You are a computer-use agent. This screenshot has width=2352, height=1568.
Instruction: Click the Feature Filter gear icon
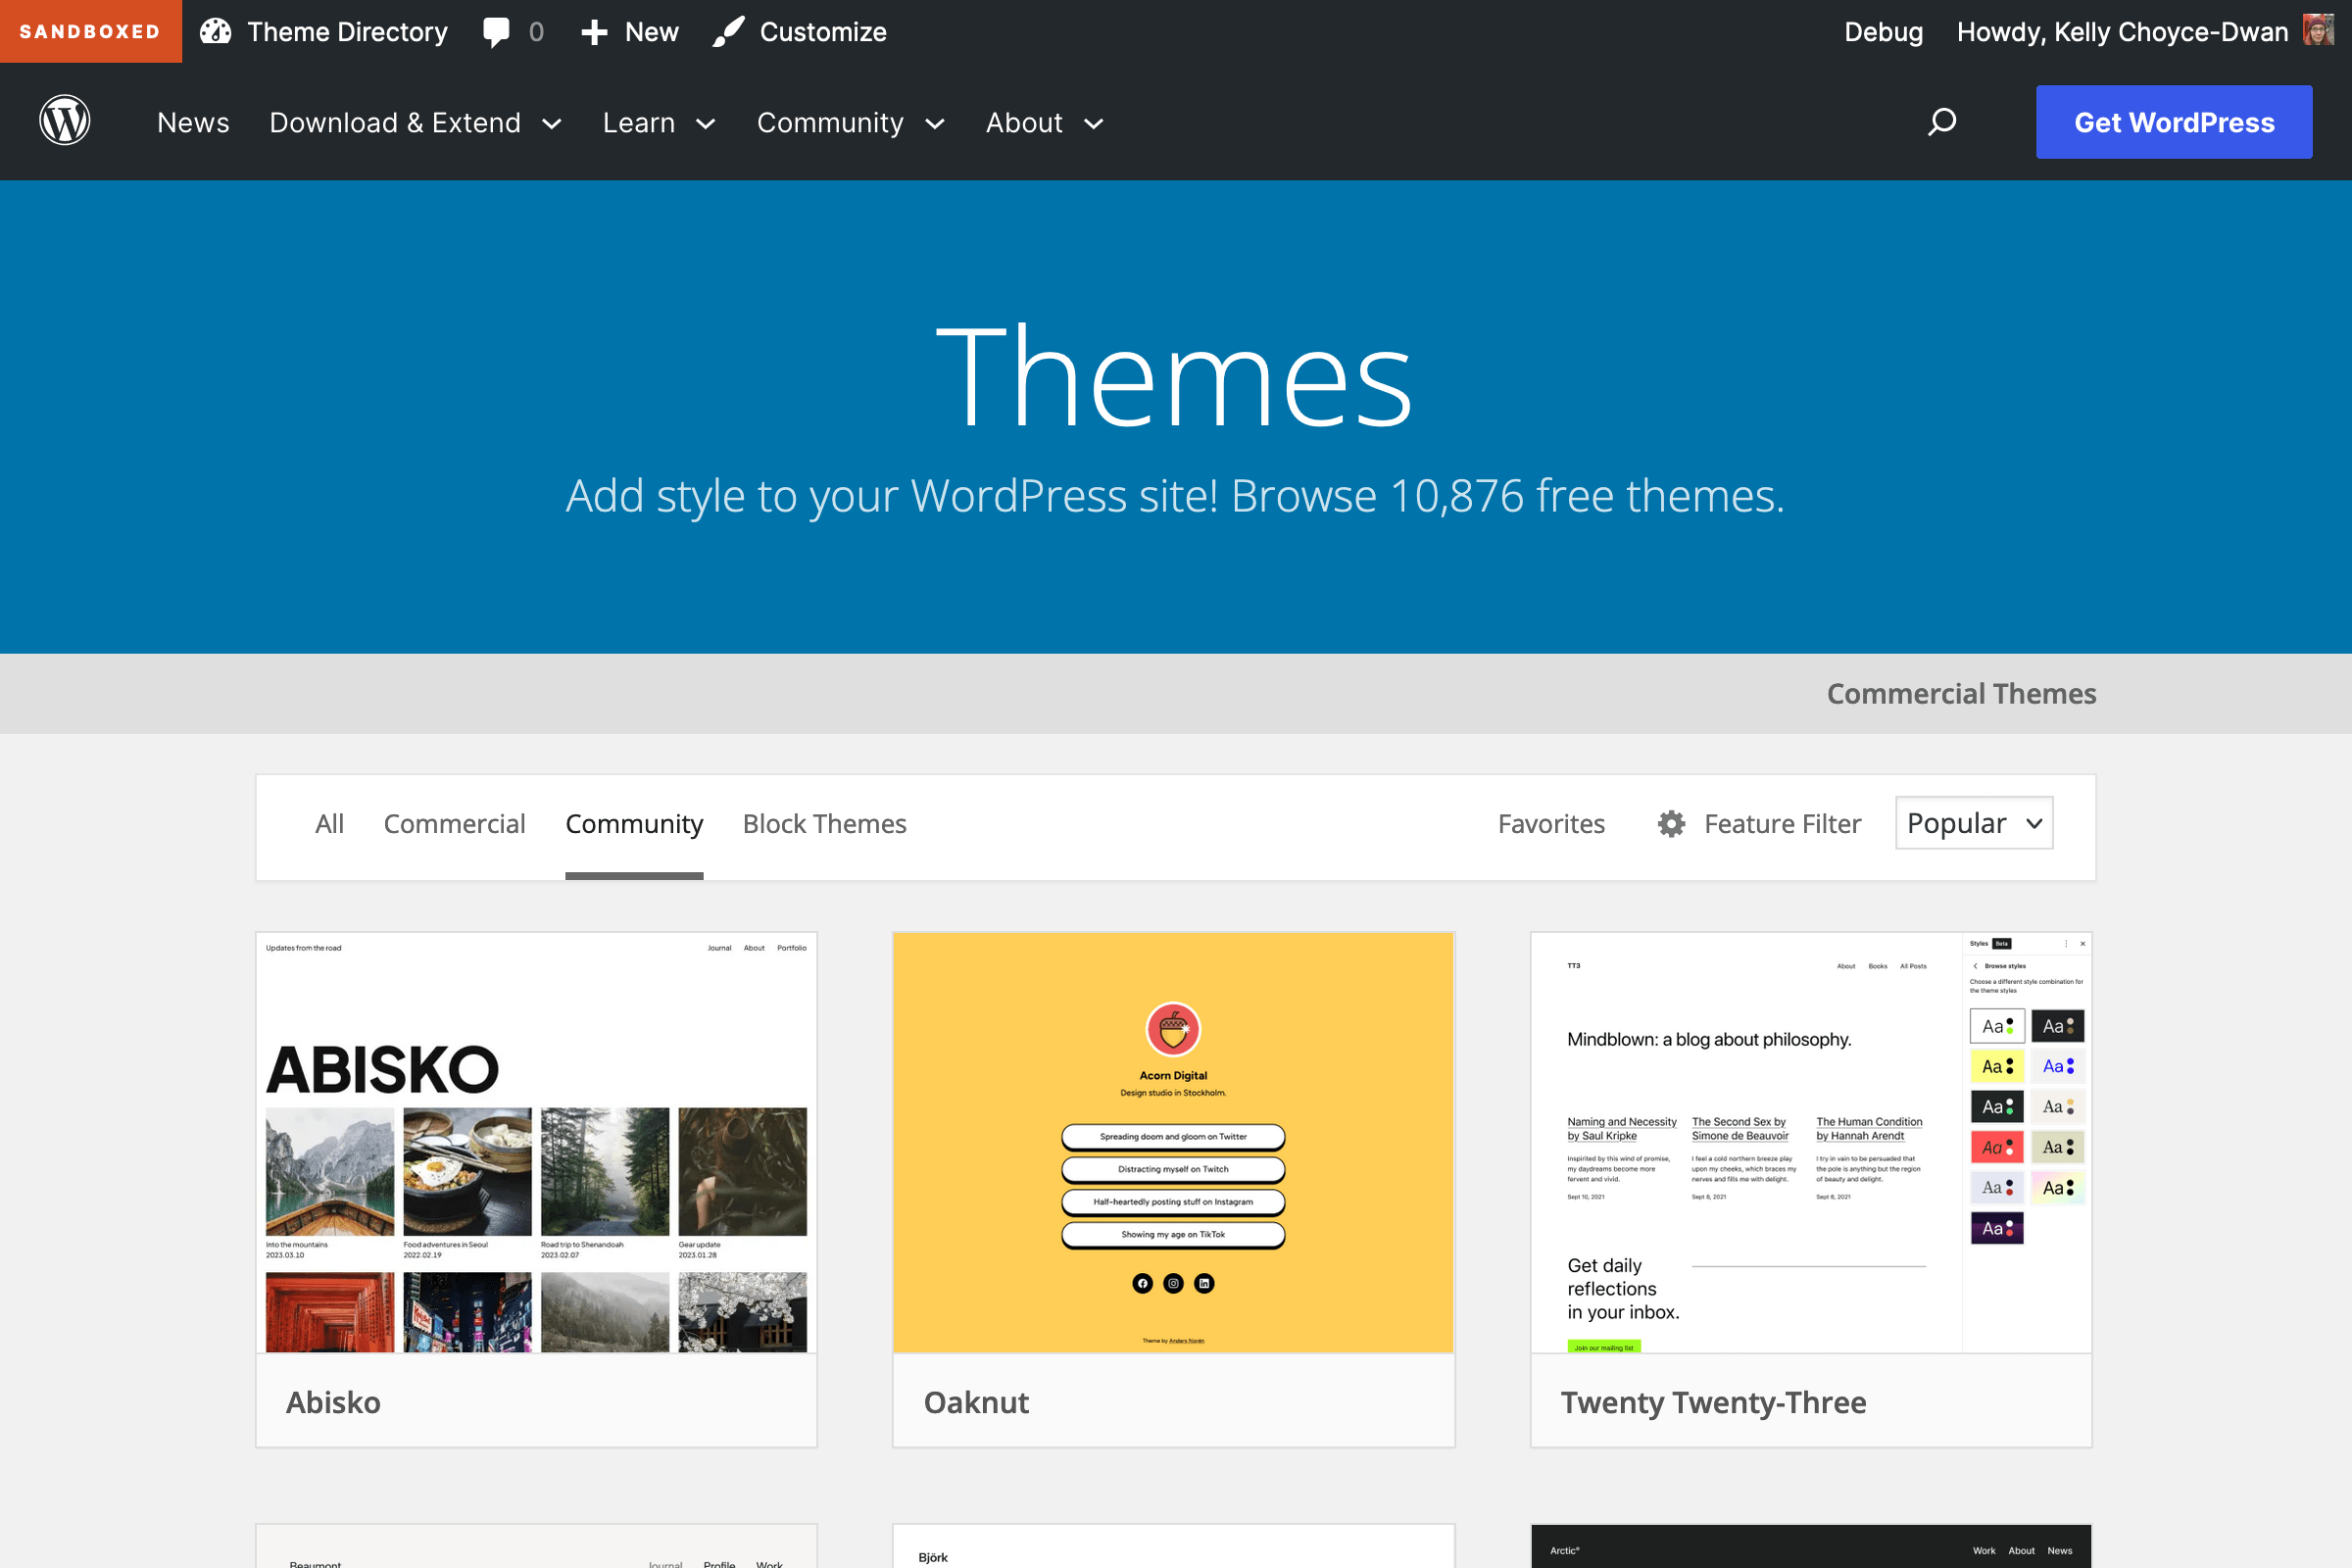click(x=1671, y=823)
